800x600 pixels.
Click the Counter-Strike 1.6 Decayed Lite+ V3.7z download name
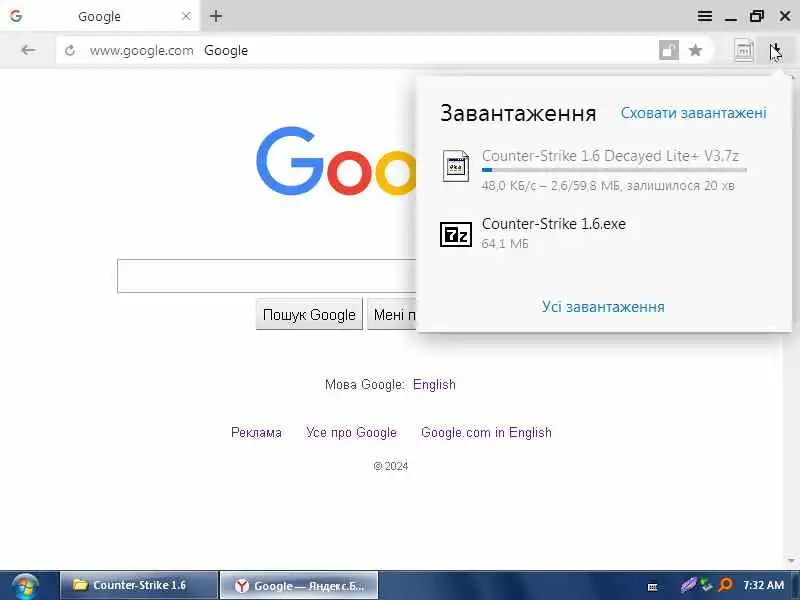[x=610, y=156]
